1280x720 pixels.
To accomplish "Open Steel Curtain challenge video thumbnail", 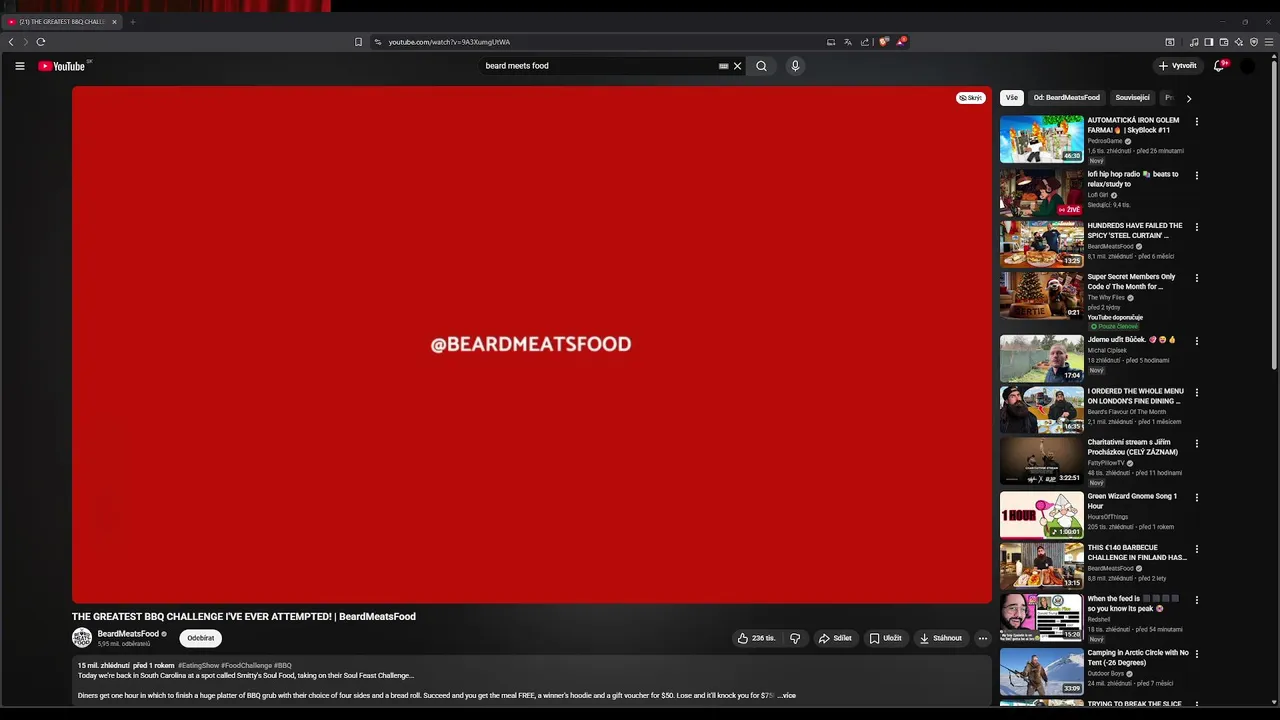I will click(1041, 242).
